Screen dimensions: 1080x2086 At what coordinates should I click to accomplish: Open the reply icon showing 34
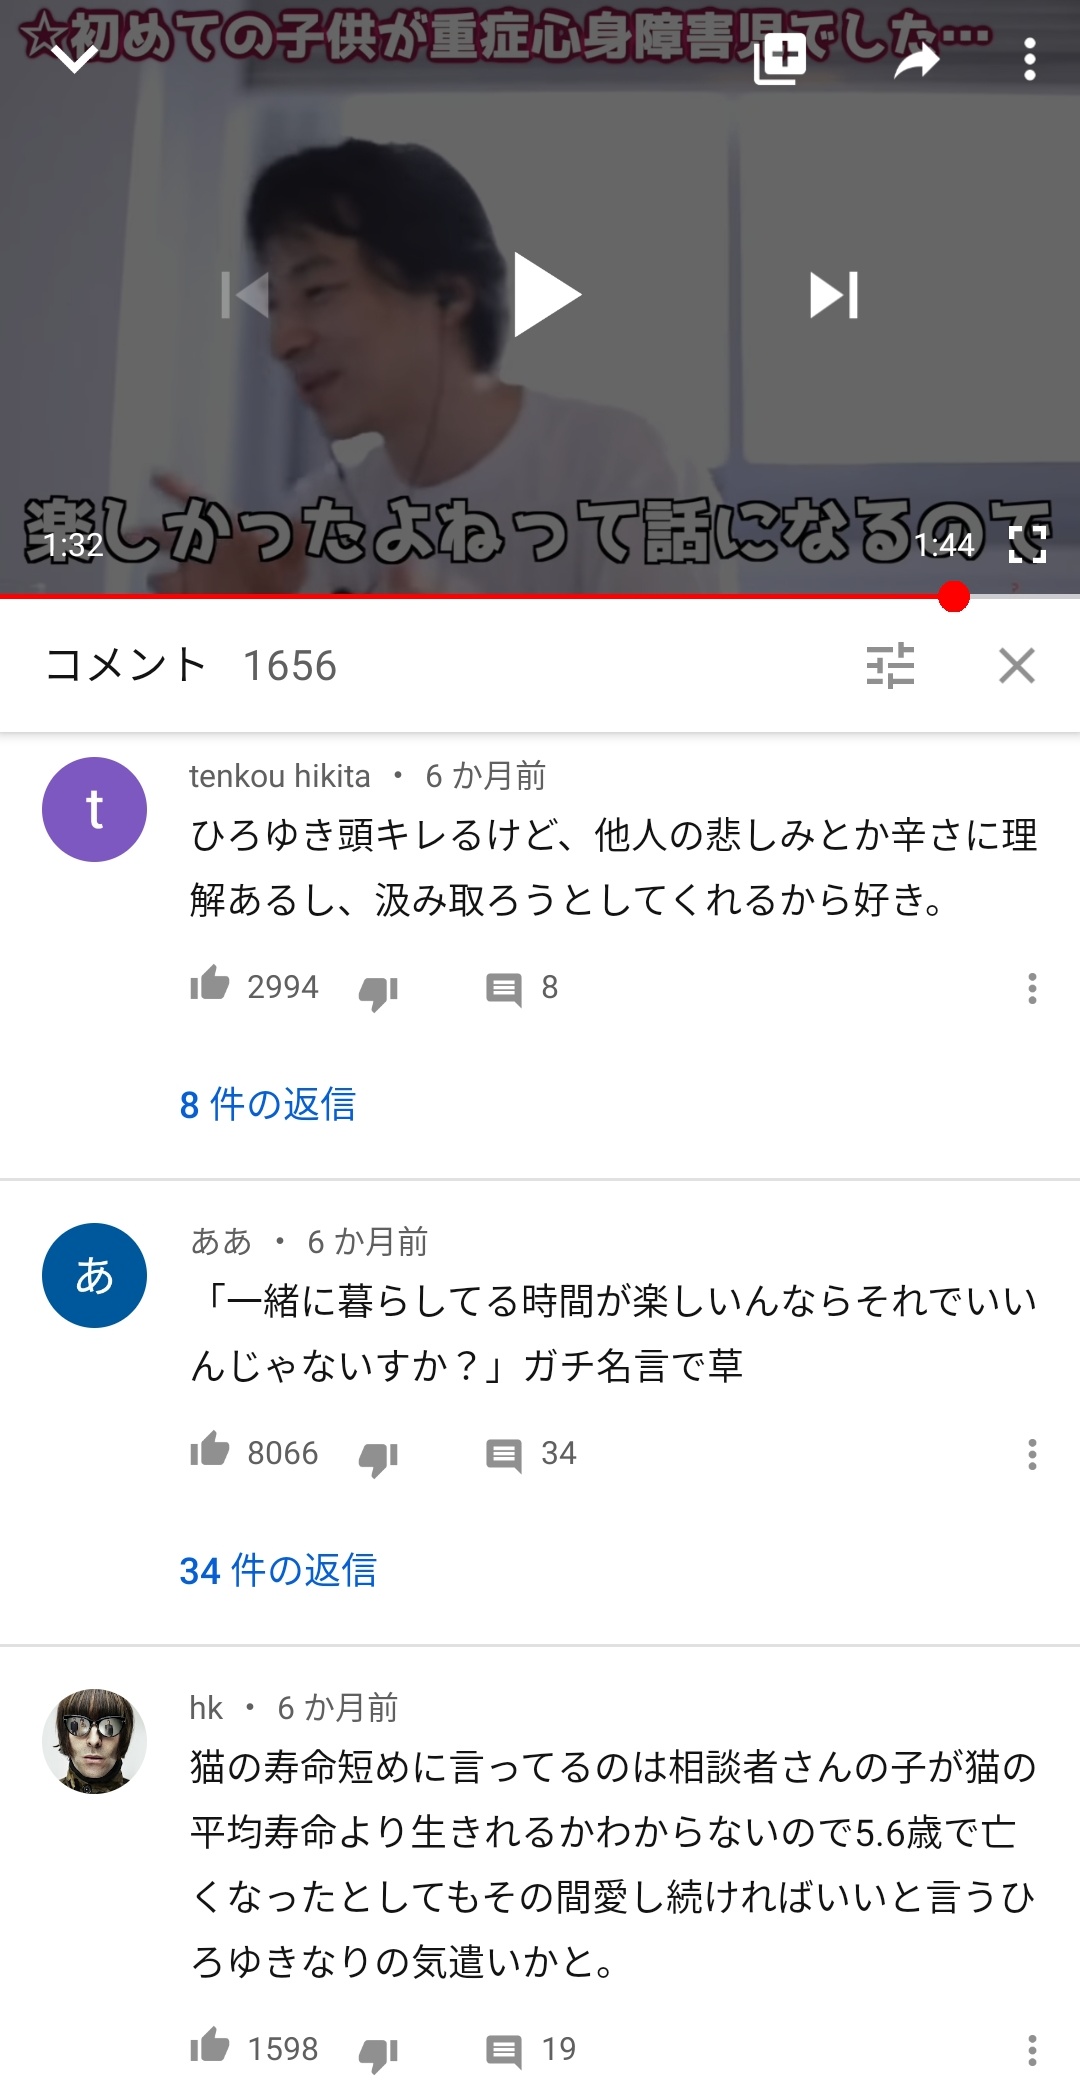[x=503, y=1455]
